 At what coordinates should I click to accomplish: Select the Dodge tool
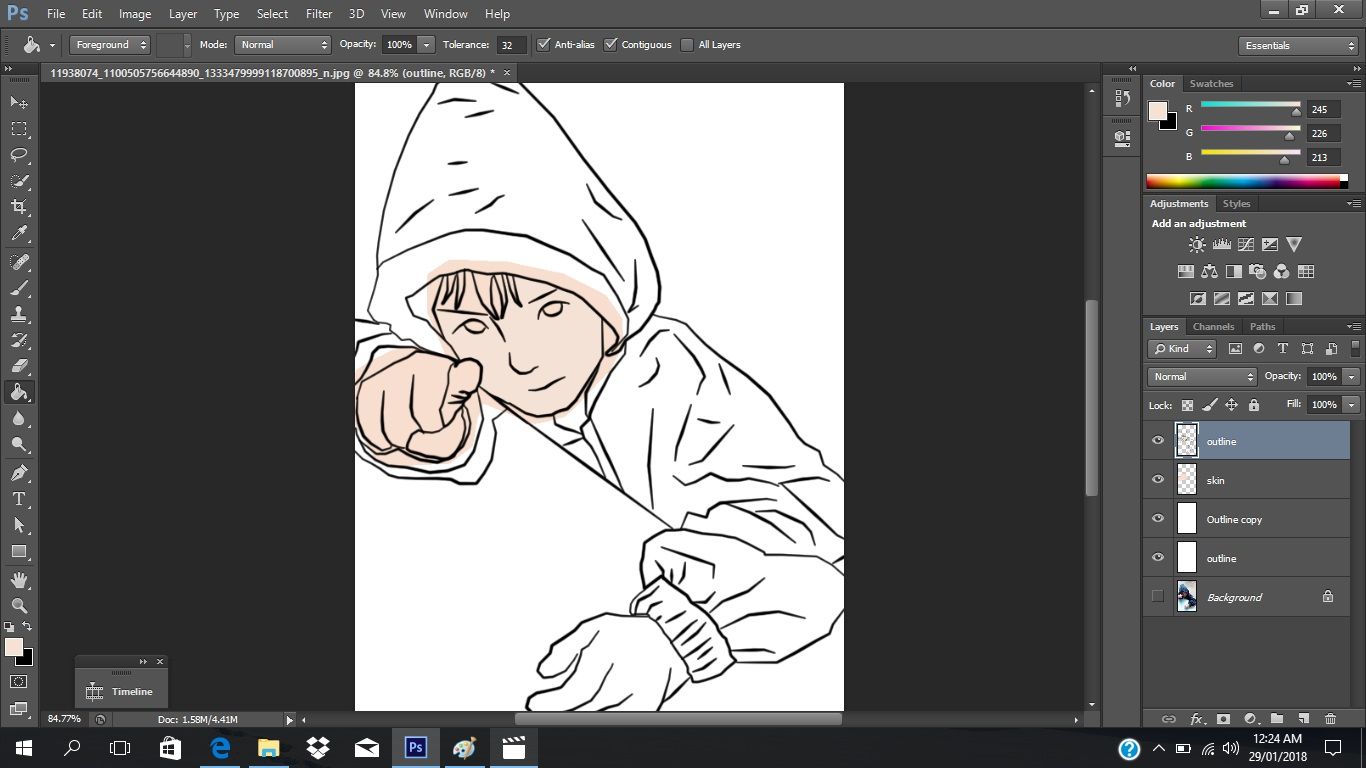coord(19,444)
